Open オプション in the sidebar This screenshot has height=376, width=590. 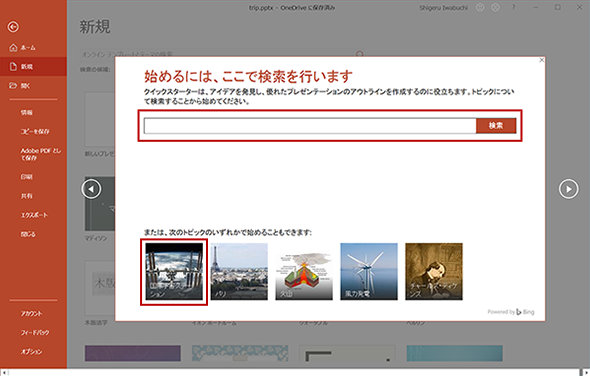33,352
